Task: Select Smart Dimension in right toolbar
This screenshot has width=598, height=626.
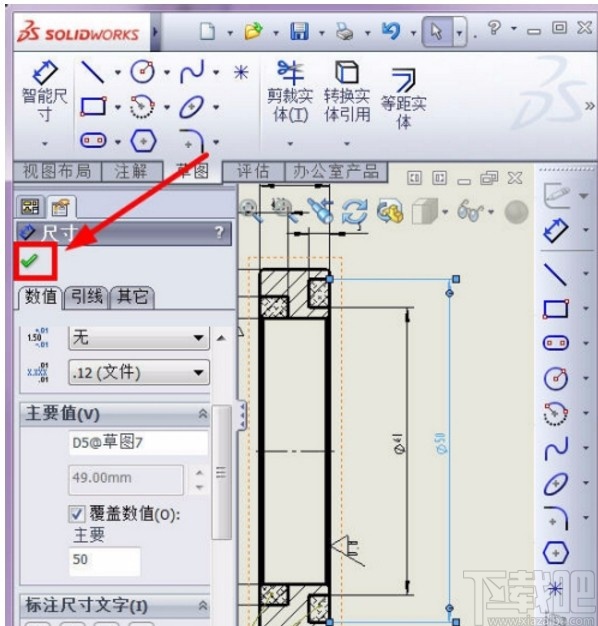Action: tap(556, 230)
